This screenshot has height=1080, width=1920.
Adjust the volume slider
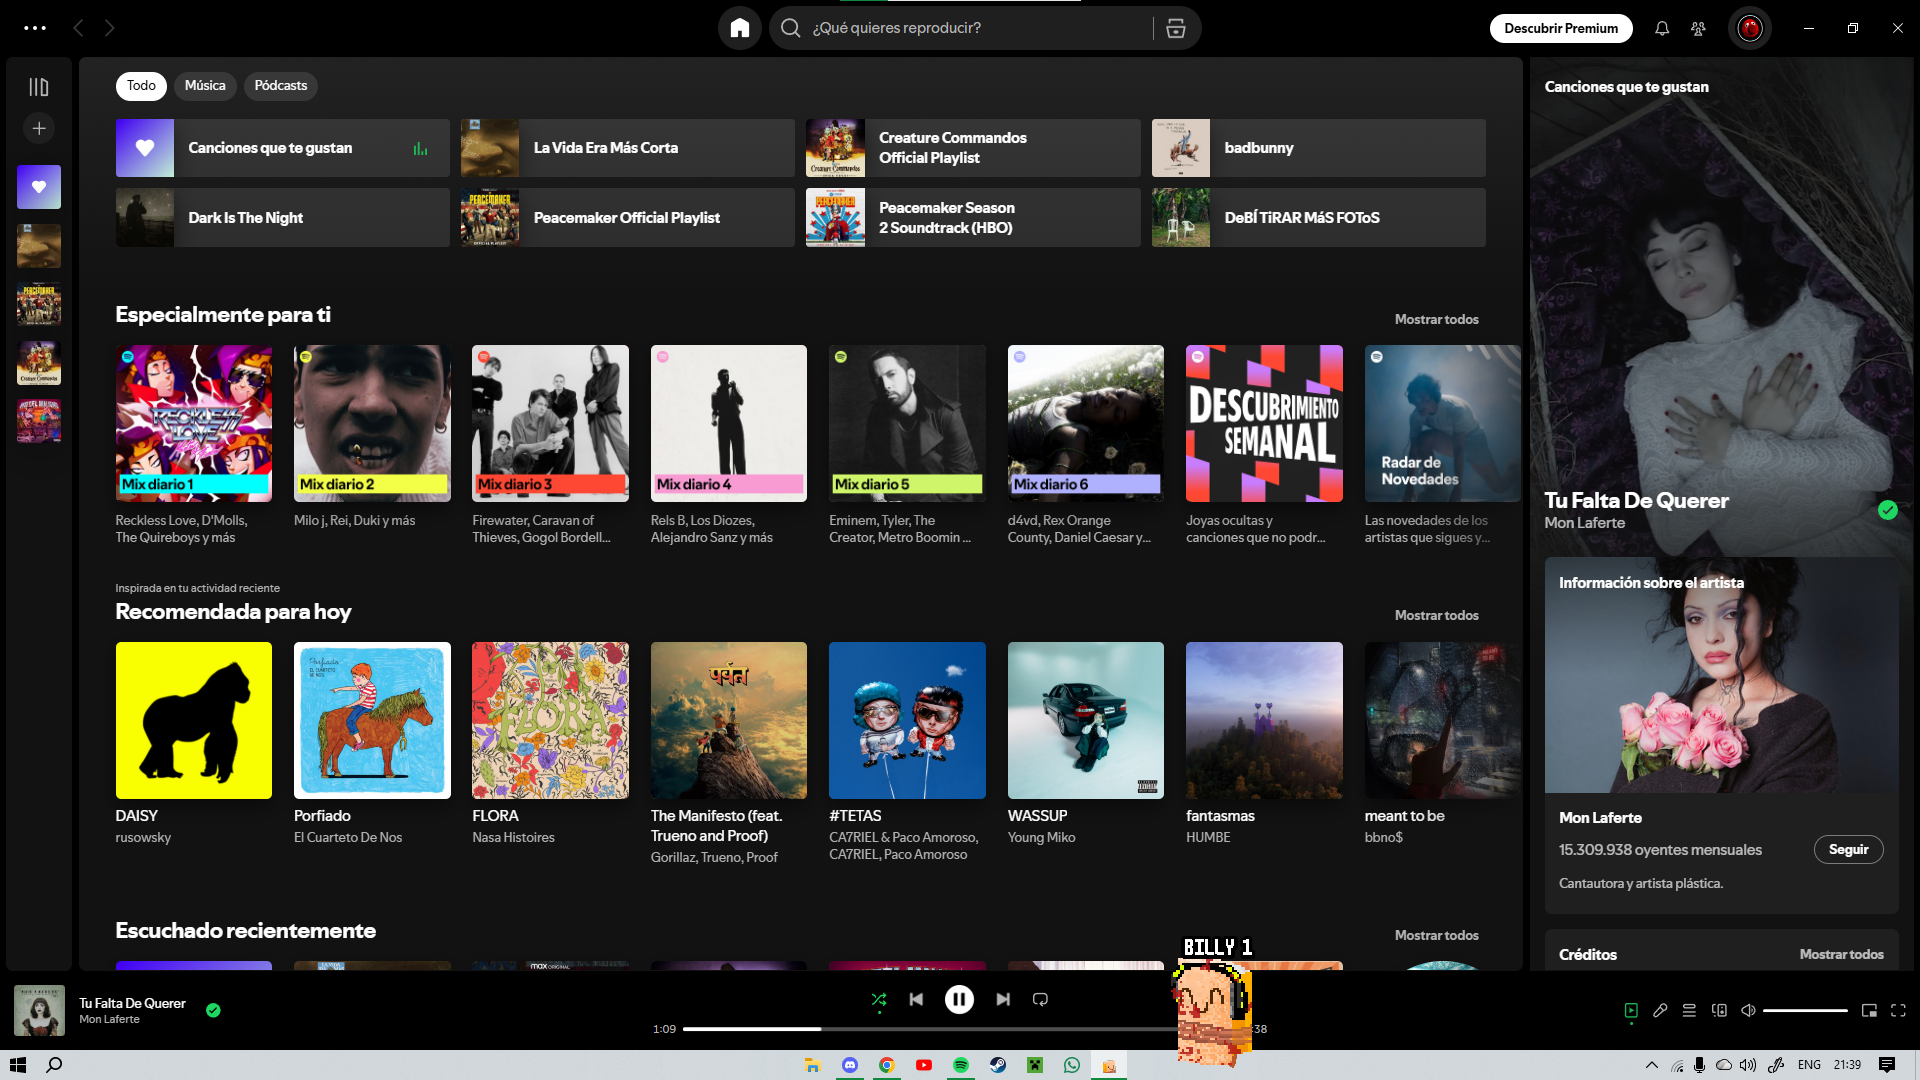pos(1805,1010)
